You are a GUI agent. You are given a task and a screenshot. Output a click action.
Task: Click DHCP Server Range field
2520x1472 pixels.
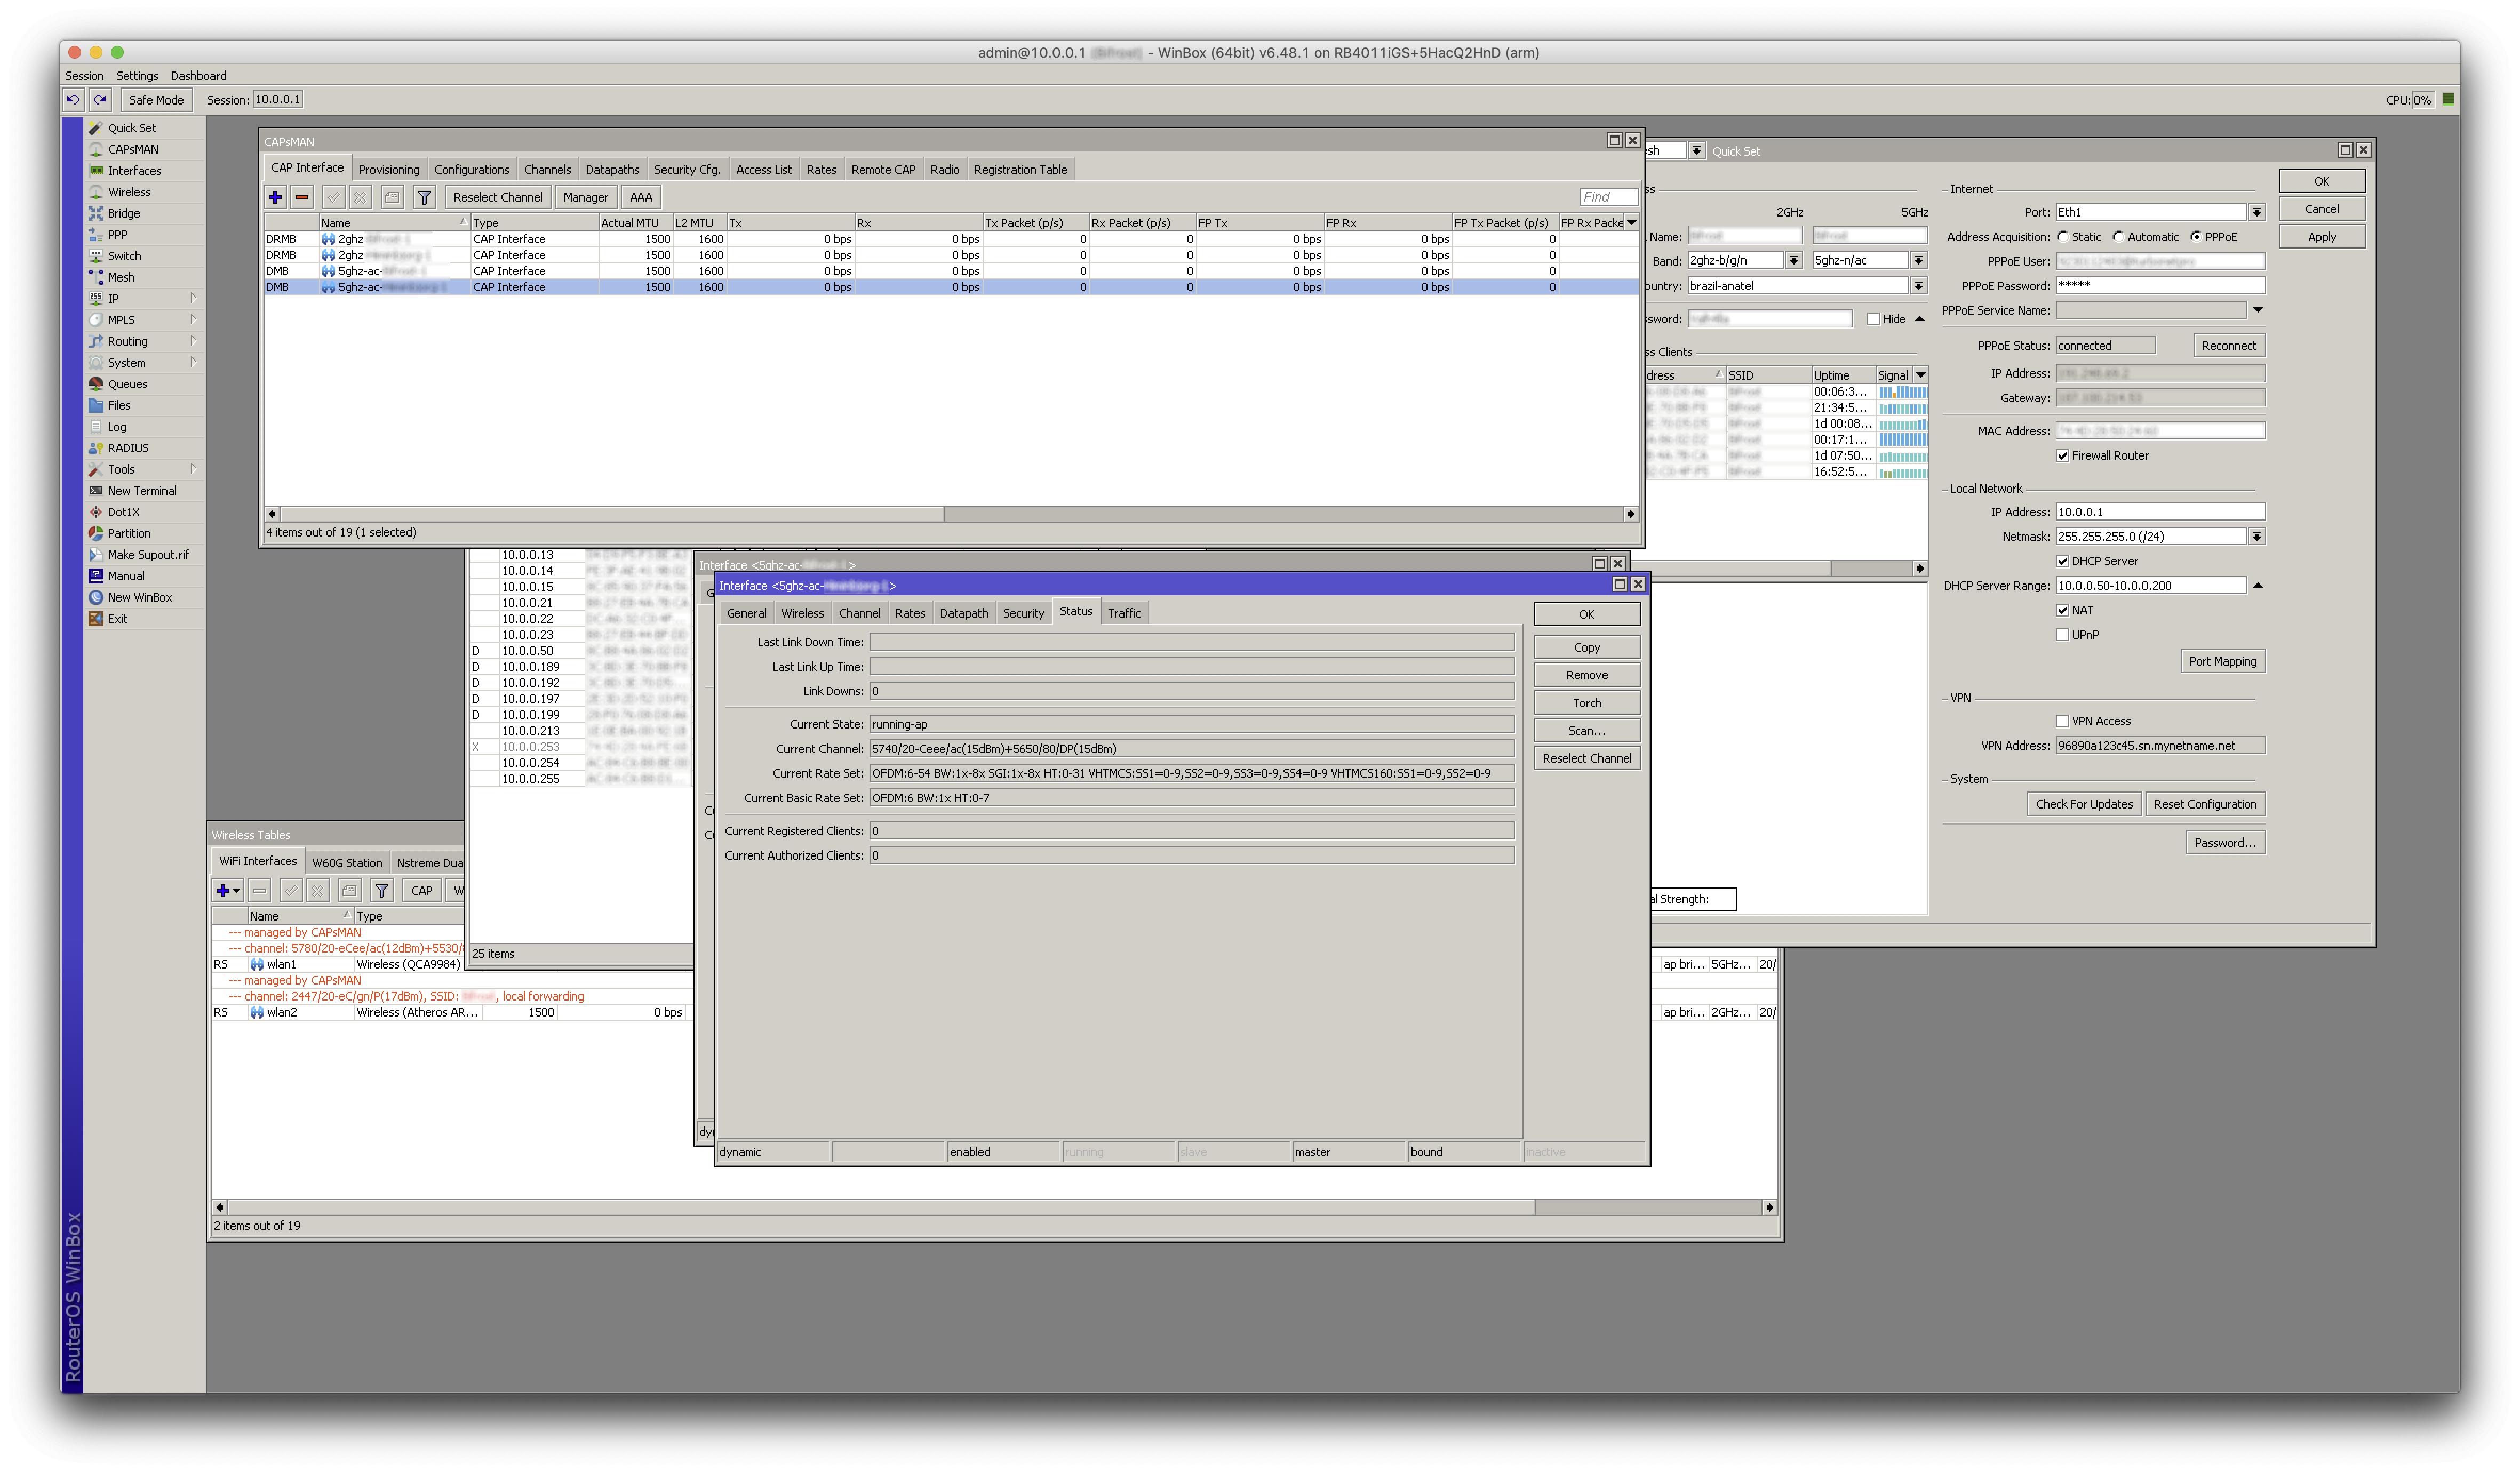coord(2150,586)
